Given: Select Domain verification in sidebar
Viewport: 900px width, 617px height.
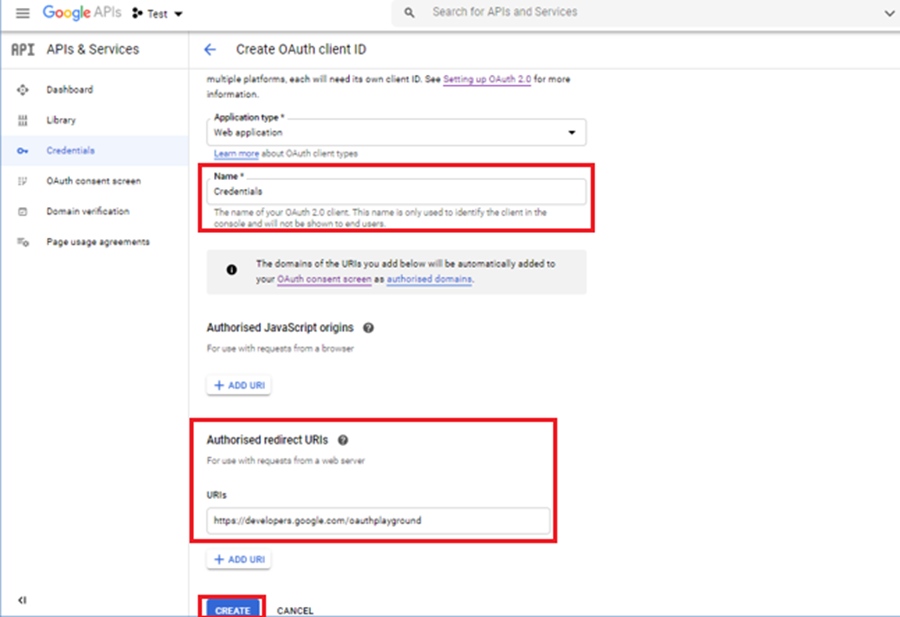Looking at the screenshot, I should 87,212.
